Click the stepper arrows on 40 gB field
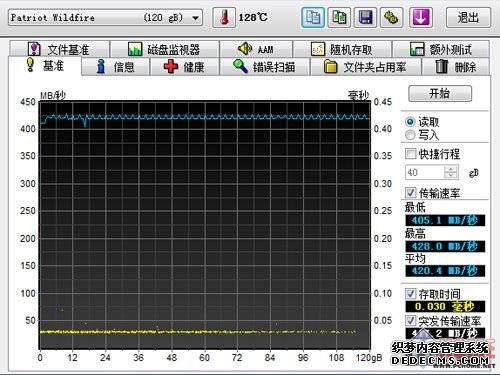Viewport: 500px width, 375px height. point(451,172)
